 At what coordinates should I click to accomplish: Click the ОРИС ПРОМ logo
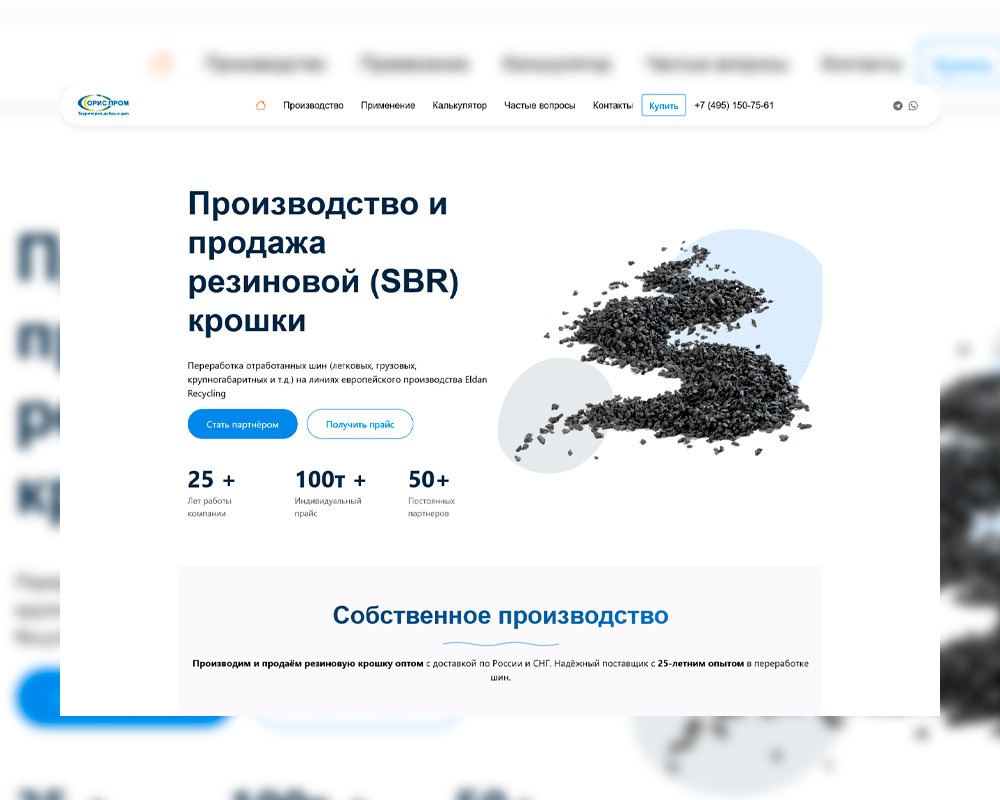[103, 105]
